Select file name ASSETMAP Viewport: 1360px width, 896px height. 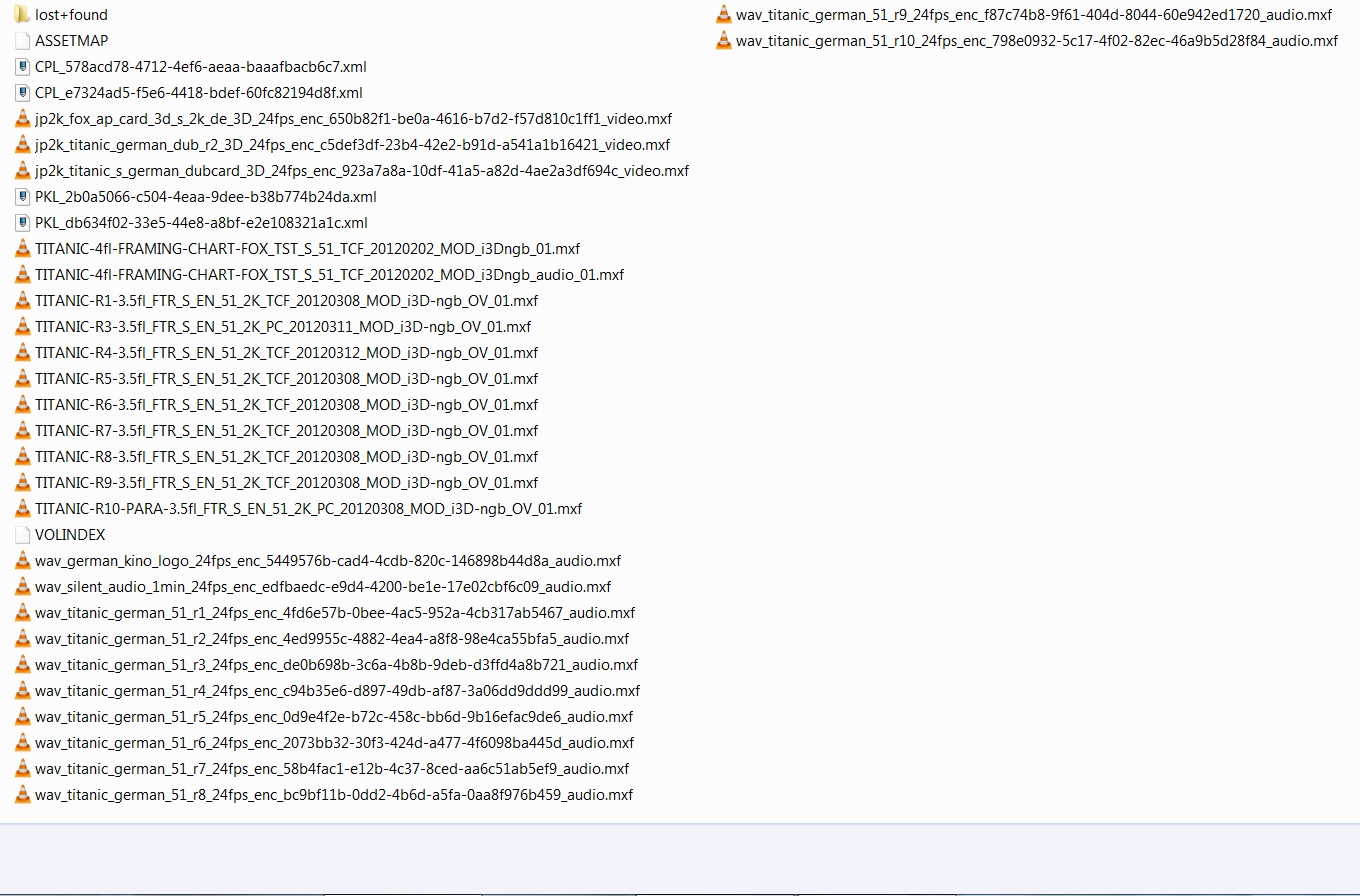pos(71,41)
